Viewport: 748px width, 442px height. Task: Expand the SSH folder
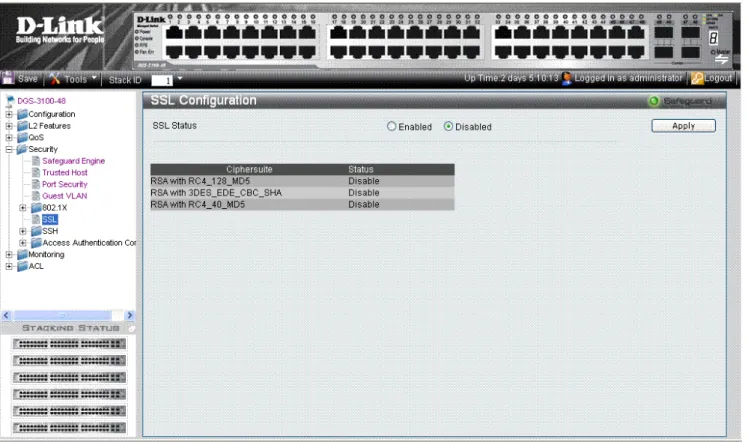click(x=22, y=231)
